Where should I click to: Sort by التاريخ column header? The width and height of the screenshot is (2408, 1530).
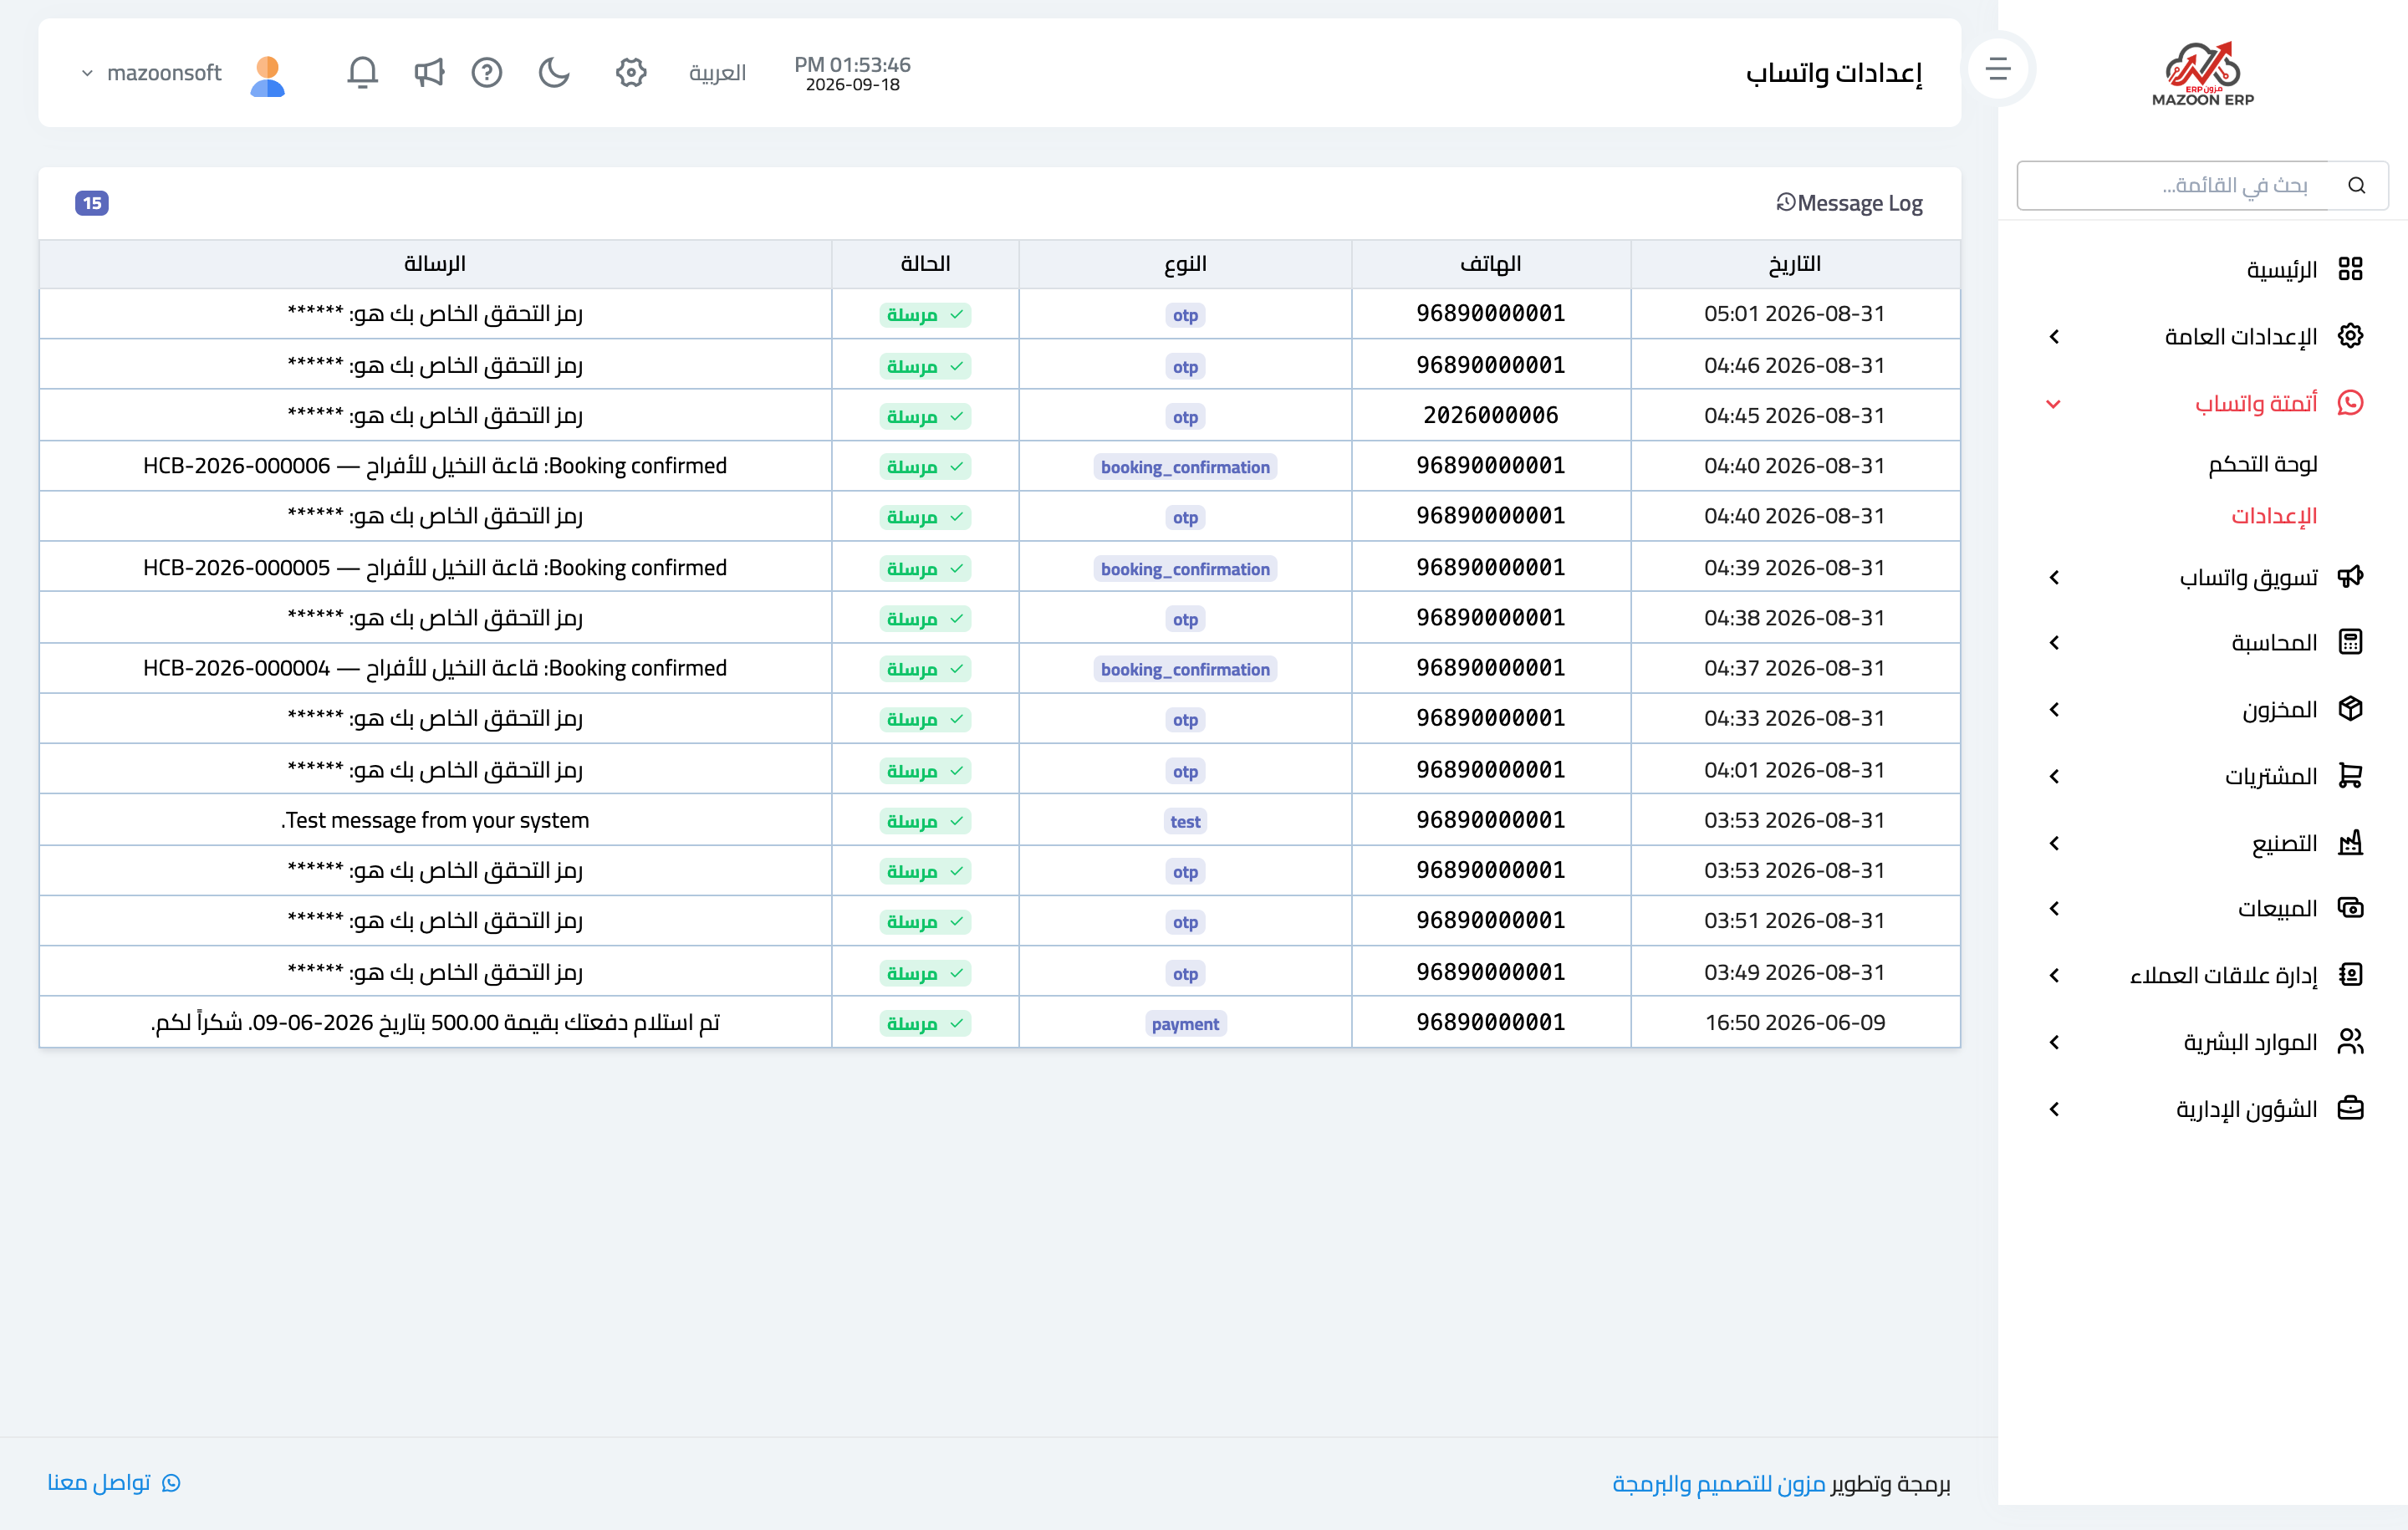pos(1795,264)
